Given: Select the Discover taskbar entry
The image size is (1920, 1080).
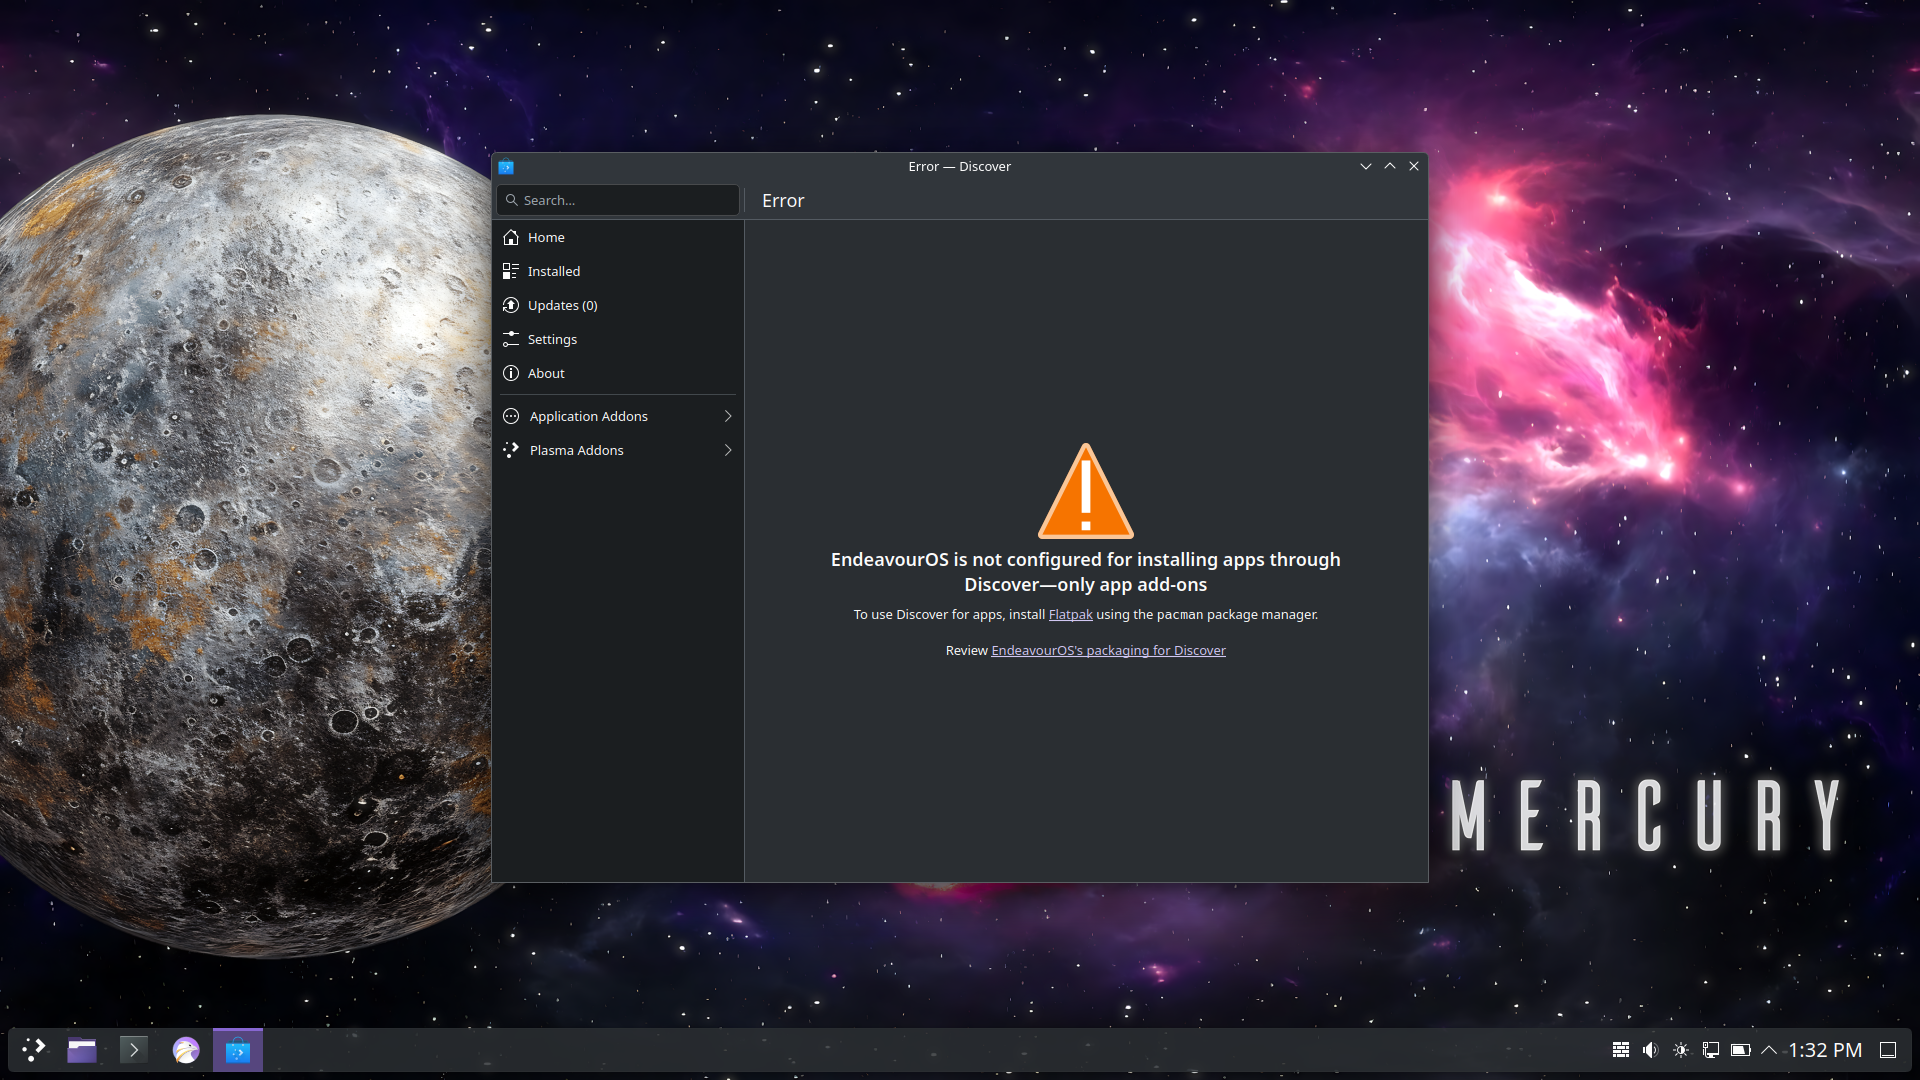Looking at the screenshot, I should click(x=238, y=1050).
